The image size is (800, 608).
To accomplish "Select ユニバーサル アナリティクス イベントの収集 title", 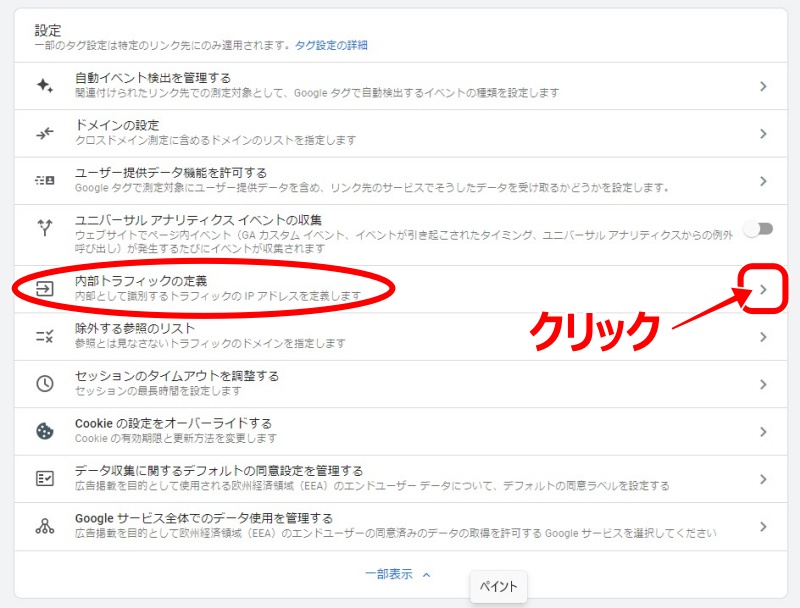I will tap(198, 220).
